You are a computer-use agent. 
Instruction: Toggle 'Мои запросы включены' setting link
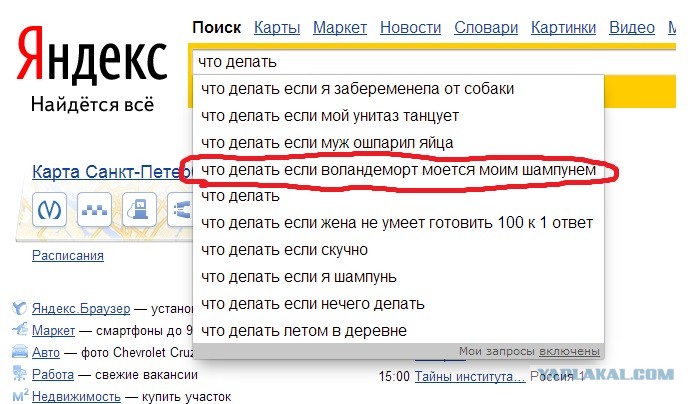pos(570,351)
